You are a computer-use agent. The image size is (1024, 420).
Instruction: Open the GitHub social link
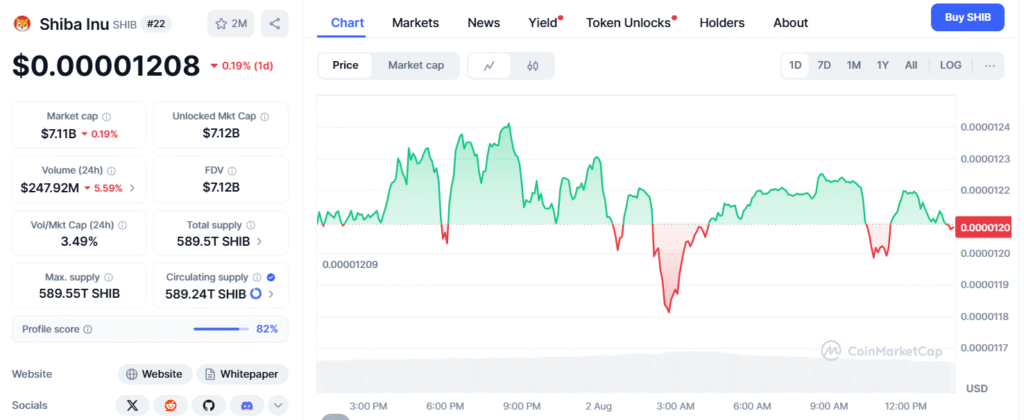[208, 406]
